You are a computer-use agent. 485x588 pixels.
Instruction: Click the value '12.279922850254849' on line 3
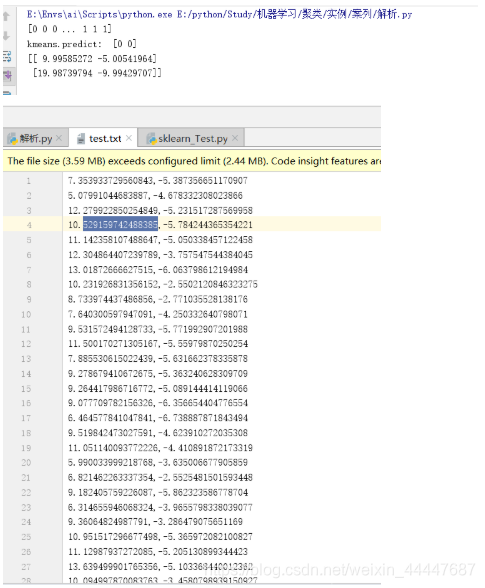[113, 210]
